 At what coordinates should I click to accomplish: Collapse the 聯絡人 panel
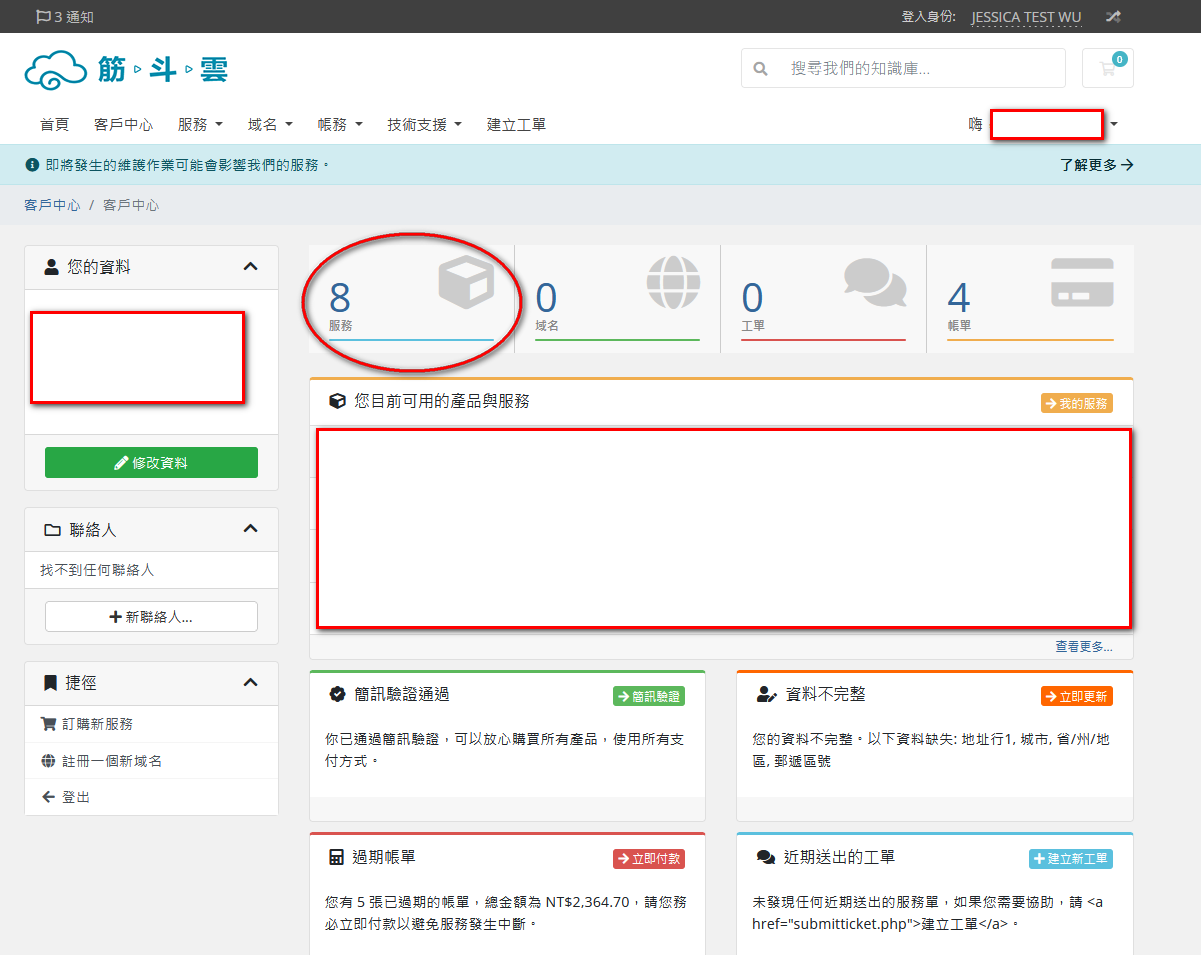(250, 529)
